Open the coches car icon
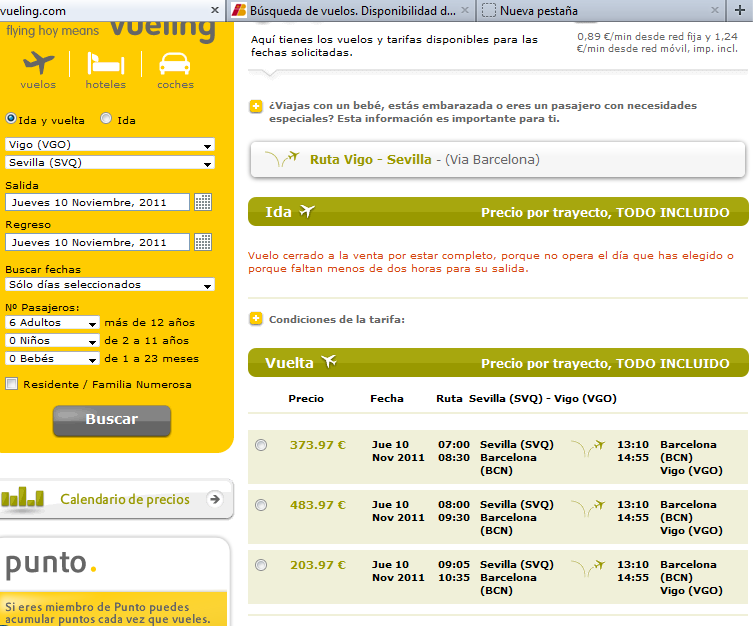This screenshot has height=626, width=753. [x=175, y=63]
